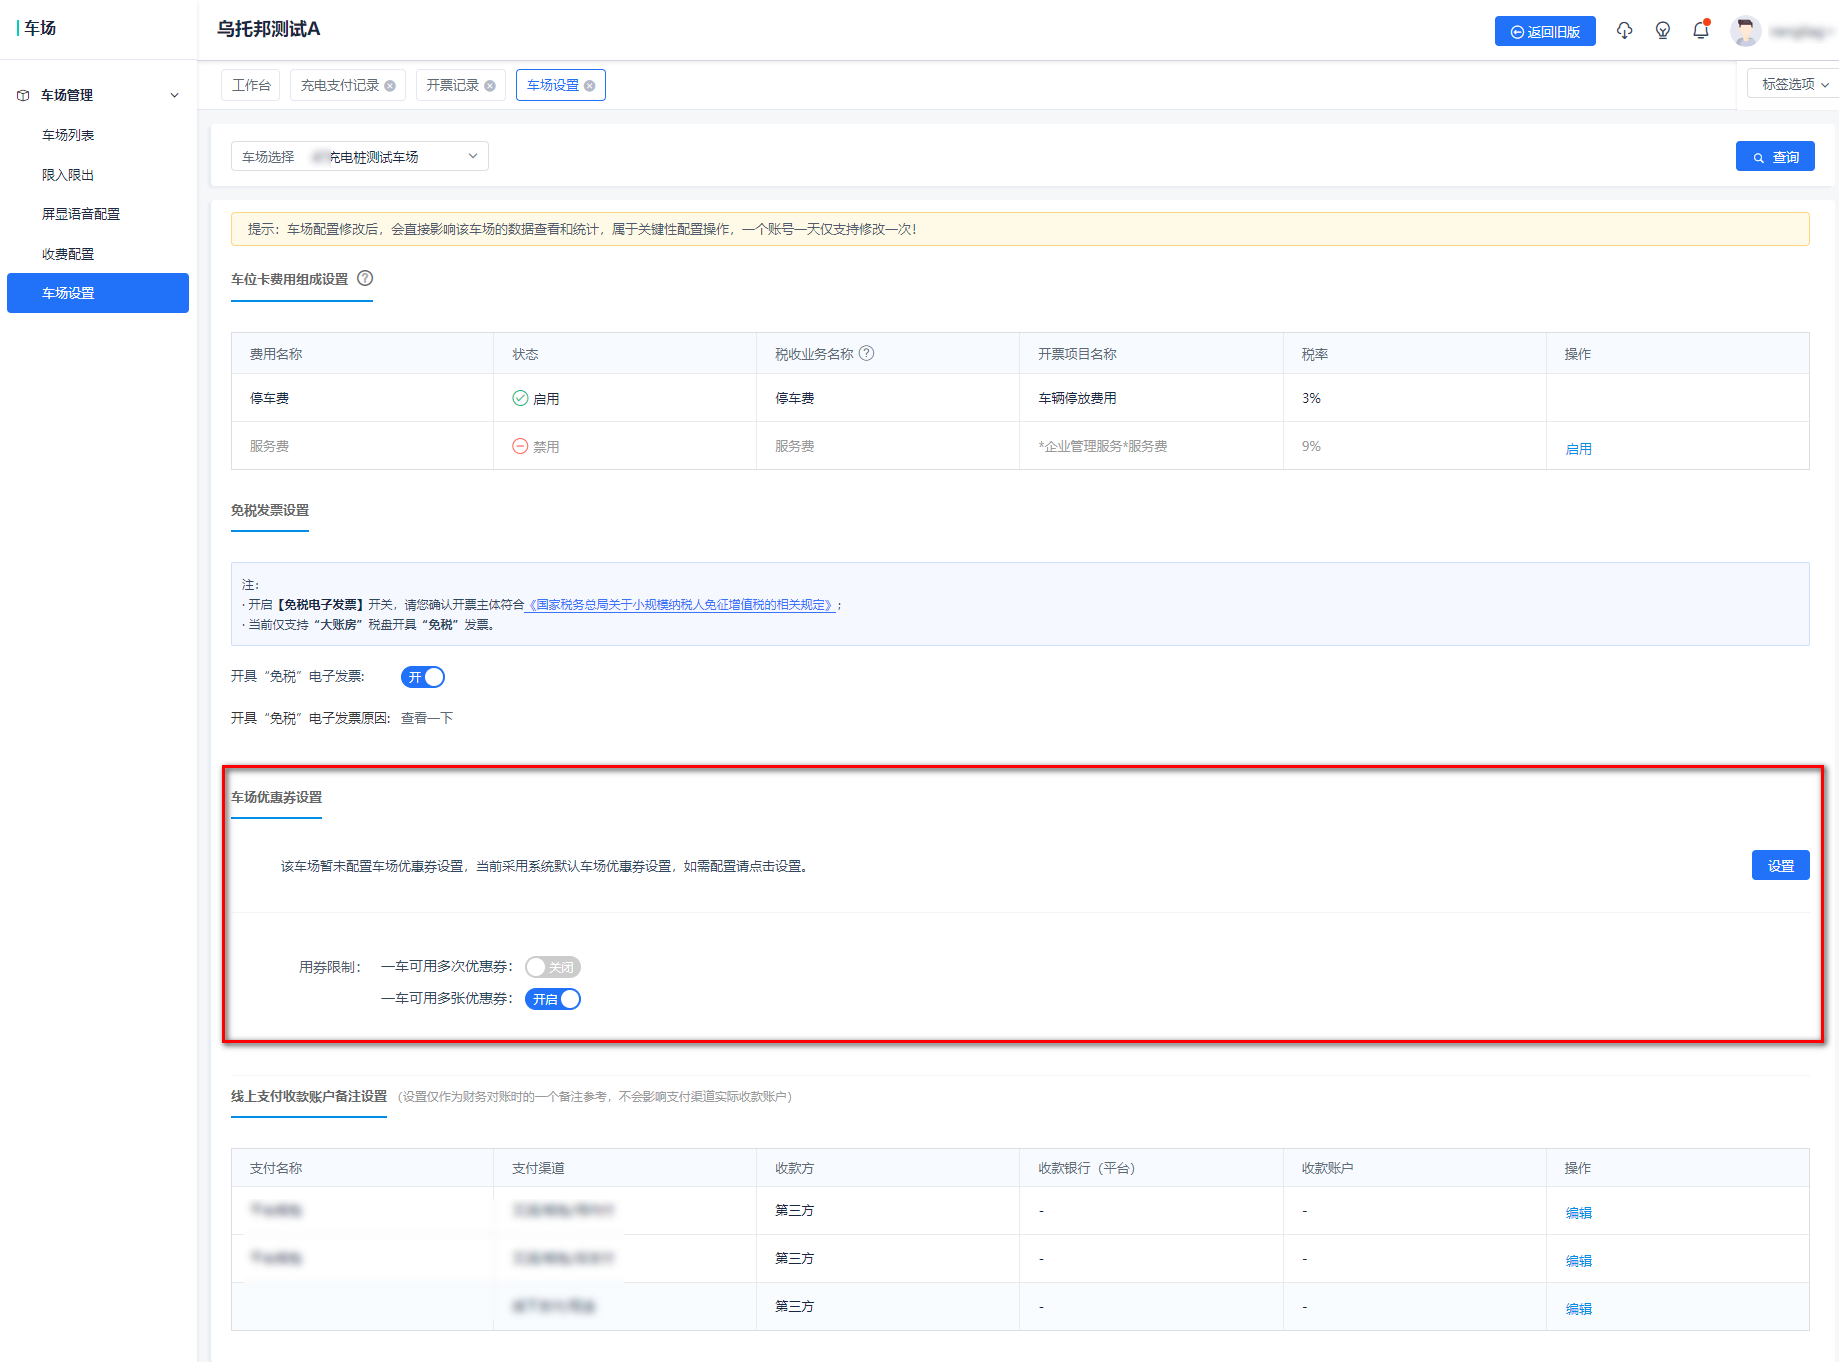
Task: Switch to the 工作台 tab
Action: 251,85
